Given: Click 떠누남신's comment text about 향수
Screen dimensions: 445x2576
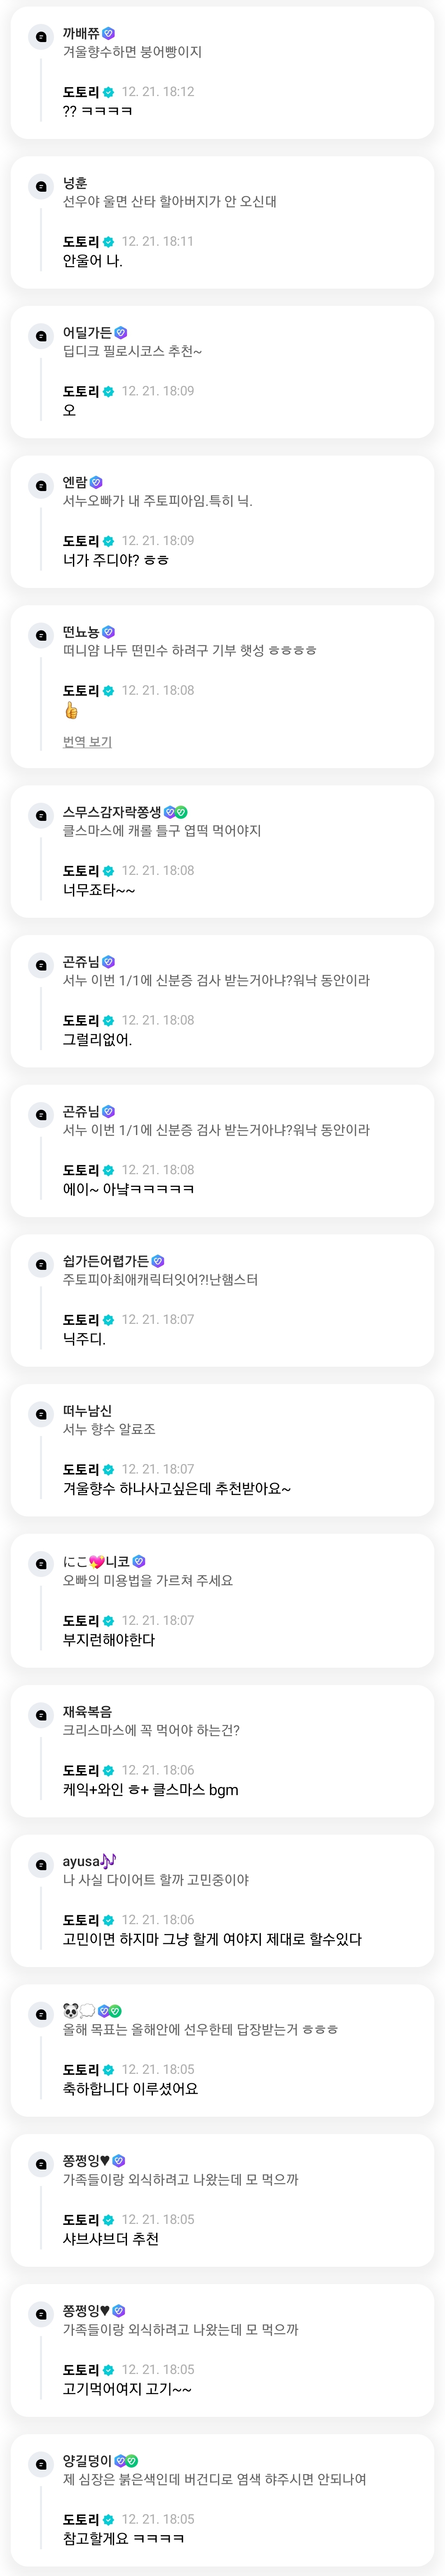Looking at the screenshot, I should click(x=109, y=1429).
